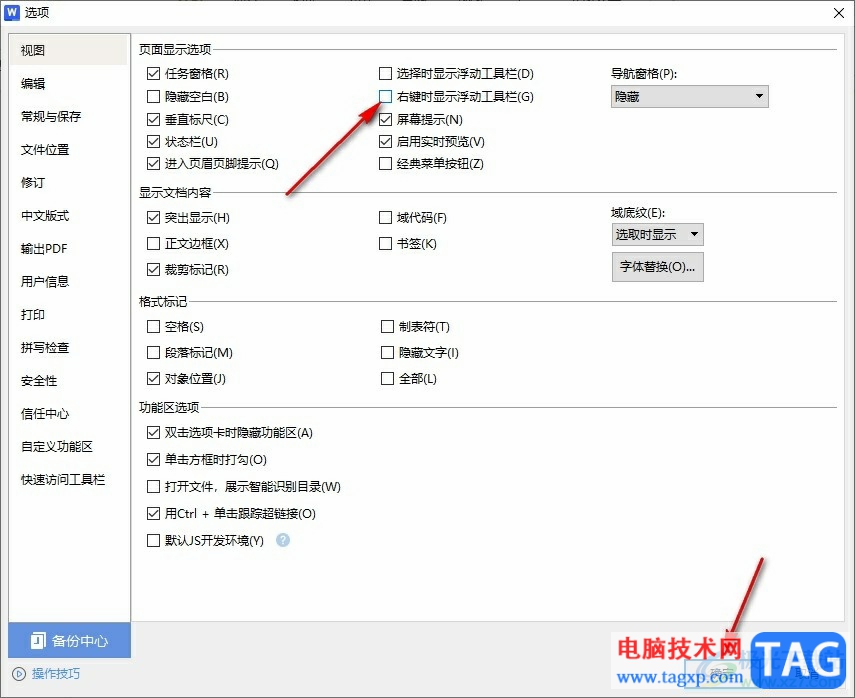Toggle 单击方框时打勾(O) checkbox
The height and width of the screenshot is (698, 855).
point(153,460)
